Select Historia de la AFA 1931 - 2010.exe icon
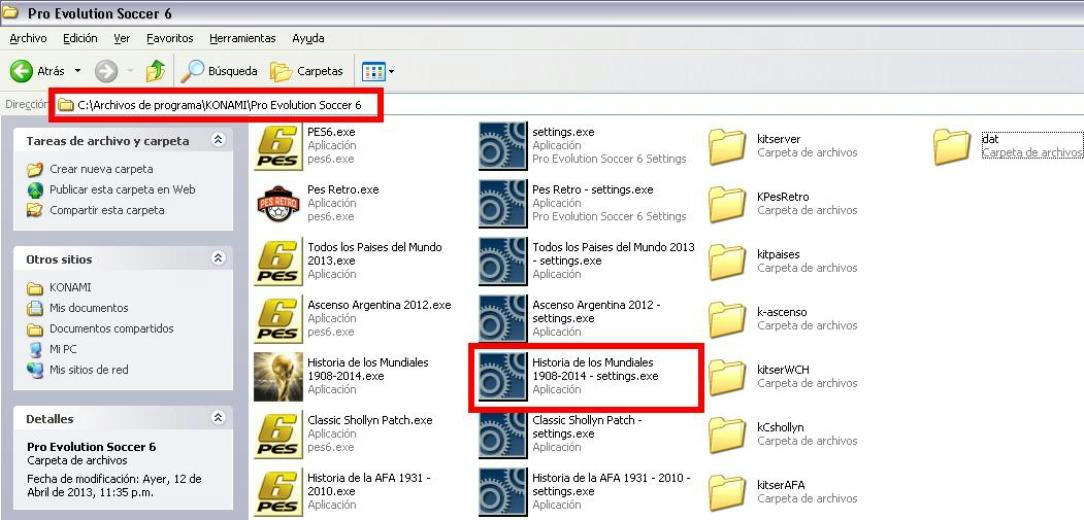Image resolution: width=1084 pixels, height=520 pixels. pos(278,491)
